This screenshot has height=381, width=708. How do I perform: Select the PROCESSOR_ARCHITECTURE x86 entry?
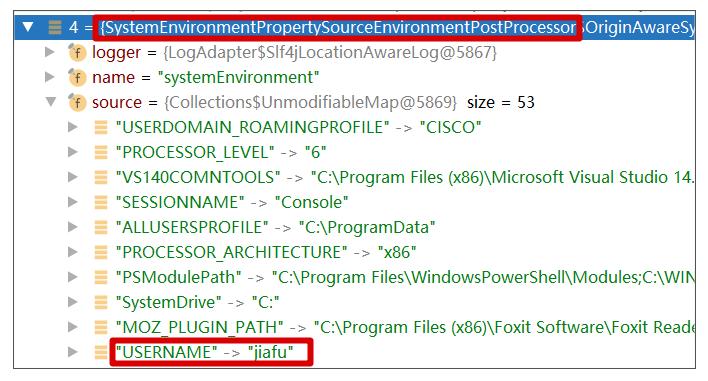pyautogui.click(x=266, y=252)
